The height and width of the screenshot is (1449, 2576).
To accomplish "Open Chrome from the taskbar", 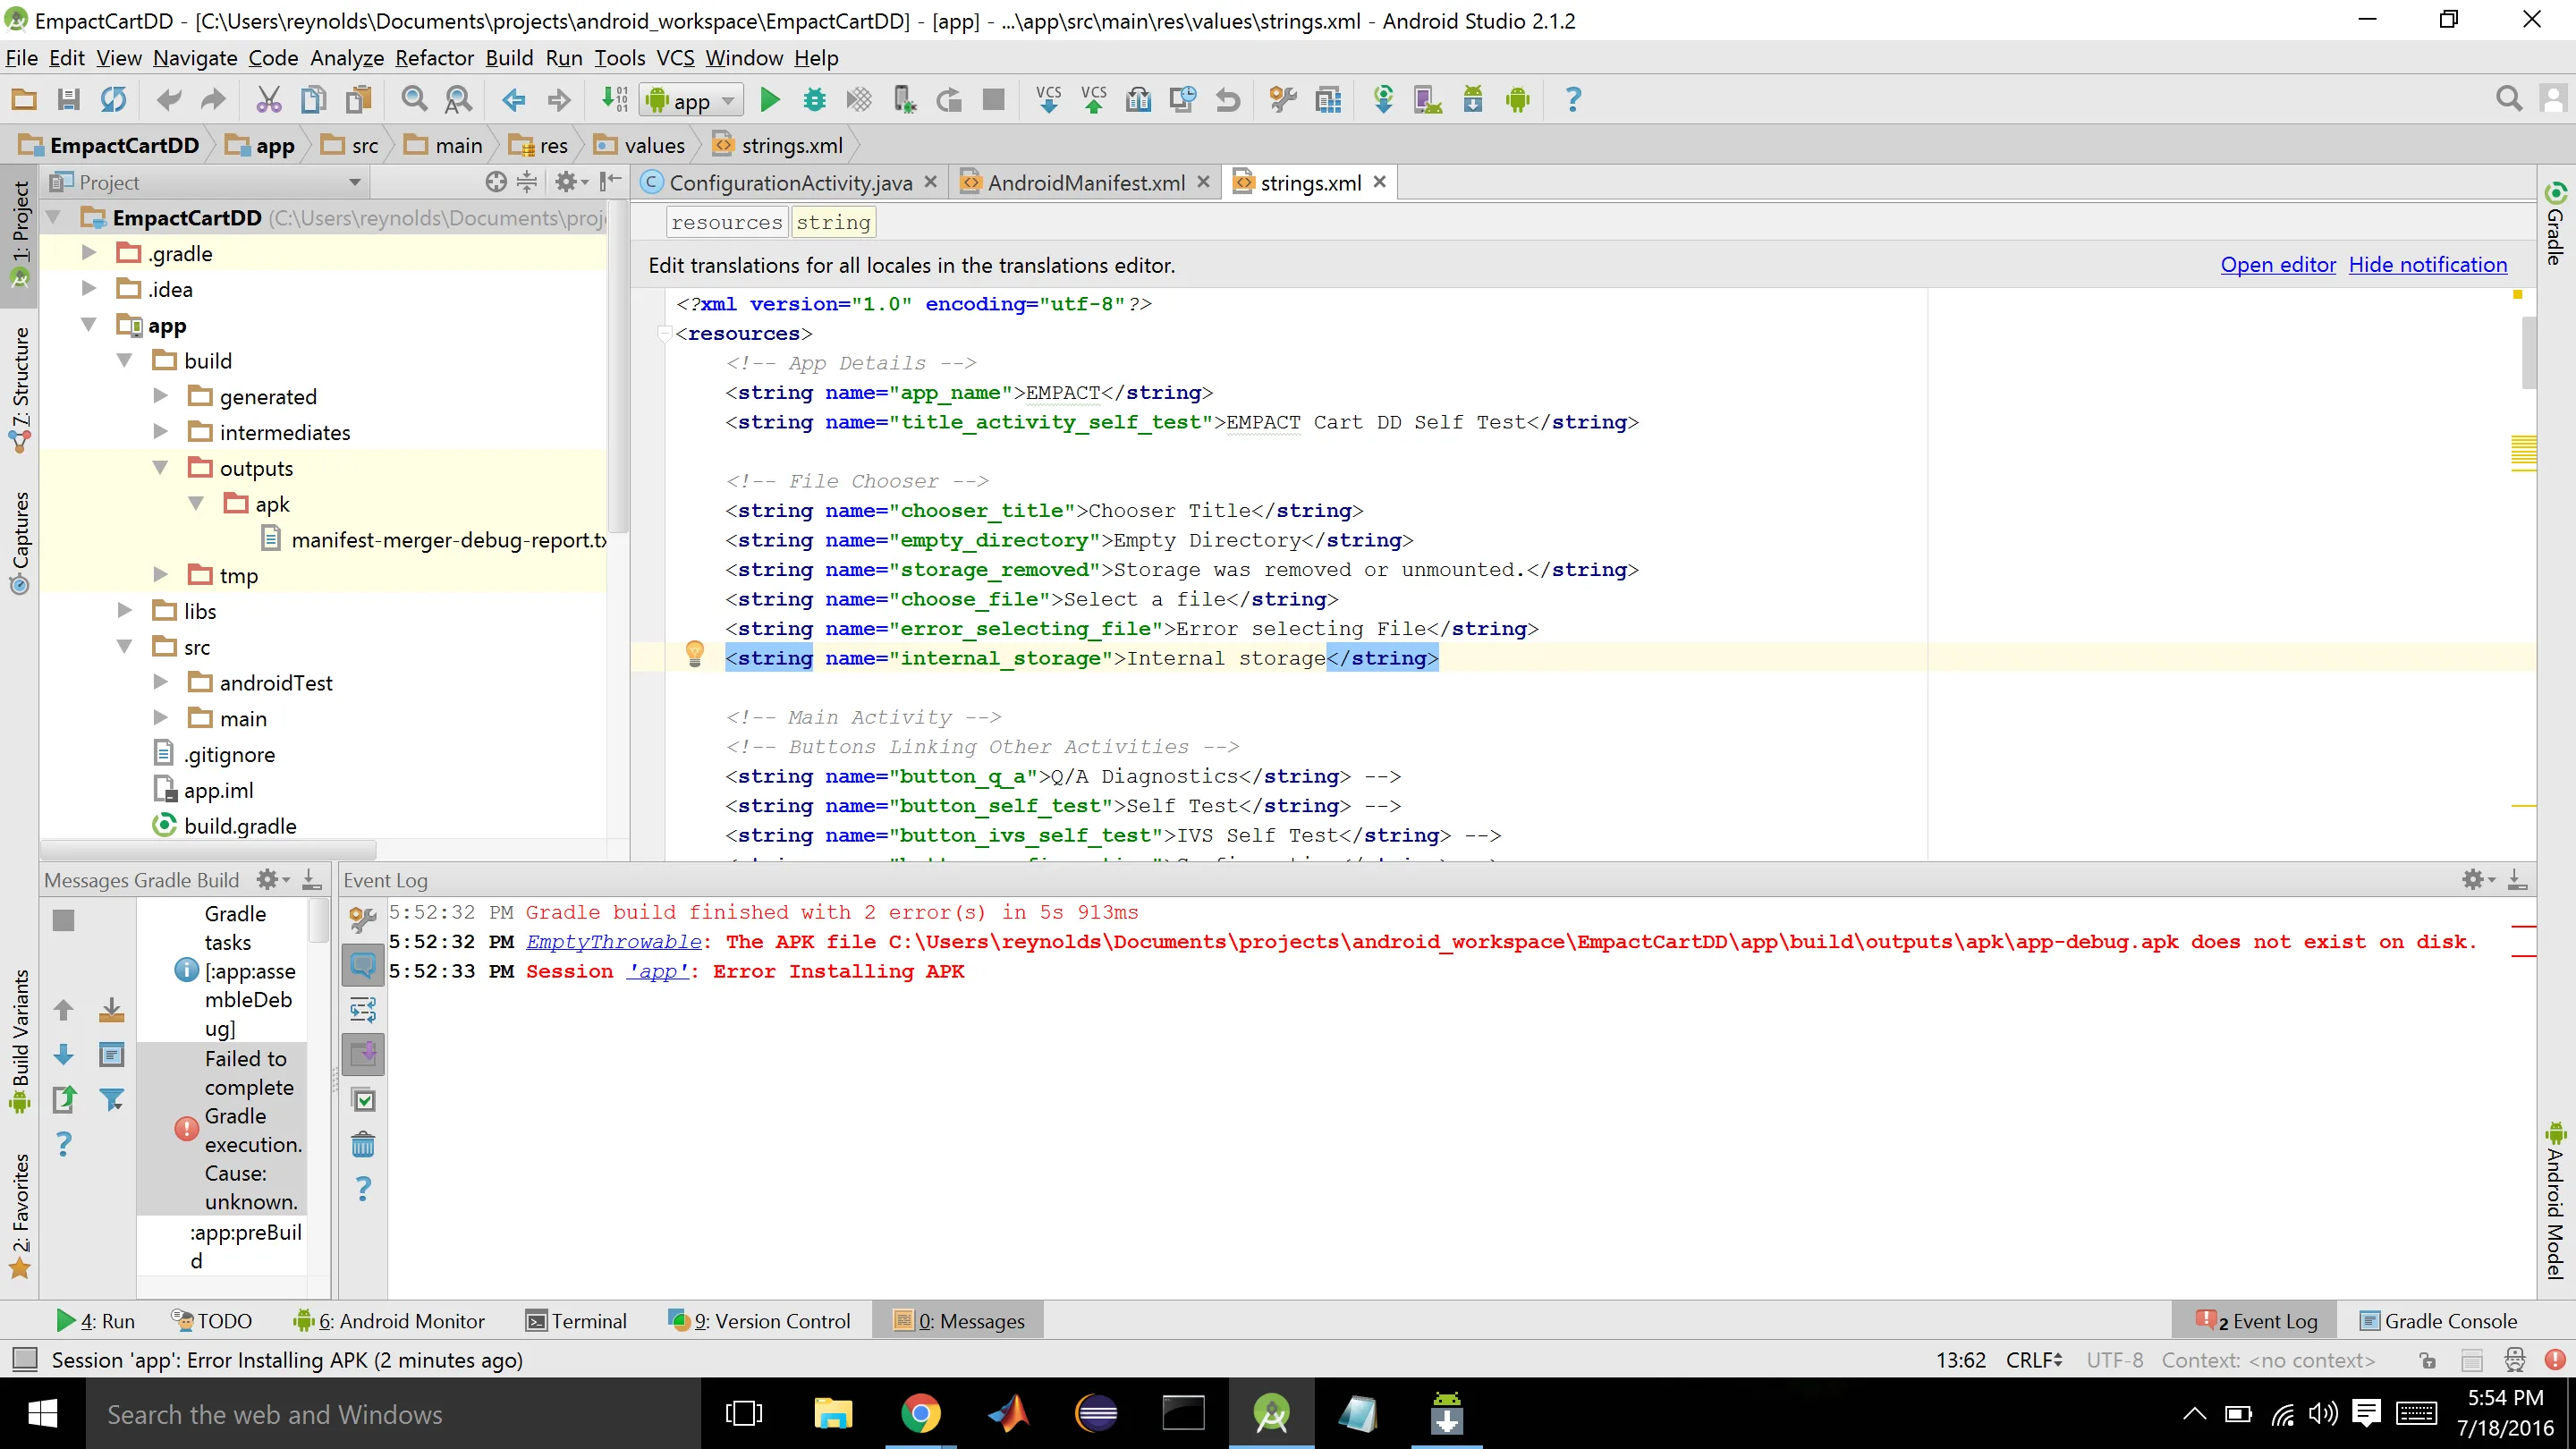I will [920, 1413].
